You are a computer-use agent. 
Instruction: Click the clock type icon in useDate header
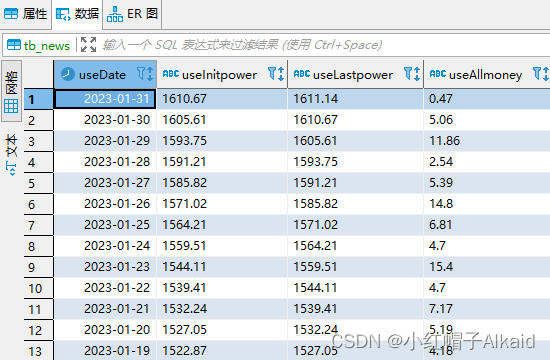coord(67,74)
